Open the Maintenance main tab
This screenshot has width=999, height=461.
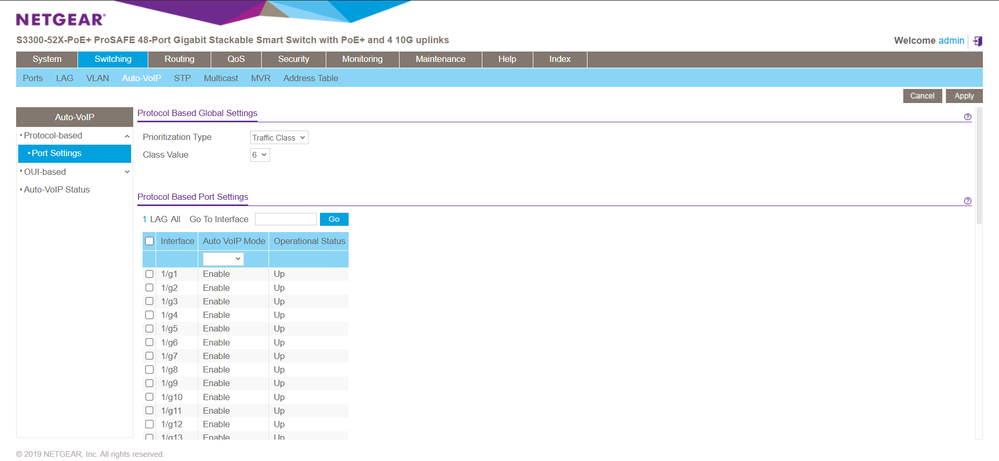(x=440, y=59)
